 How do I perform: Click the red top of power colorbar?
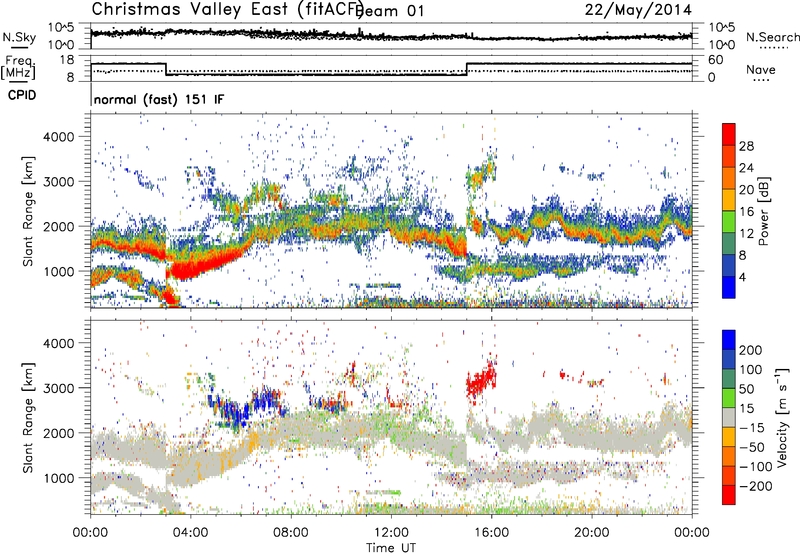729,132
